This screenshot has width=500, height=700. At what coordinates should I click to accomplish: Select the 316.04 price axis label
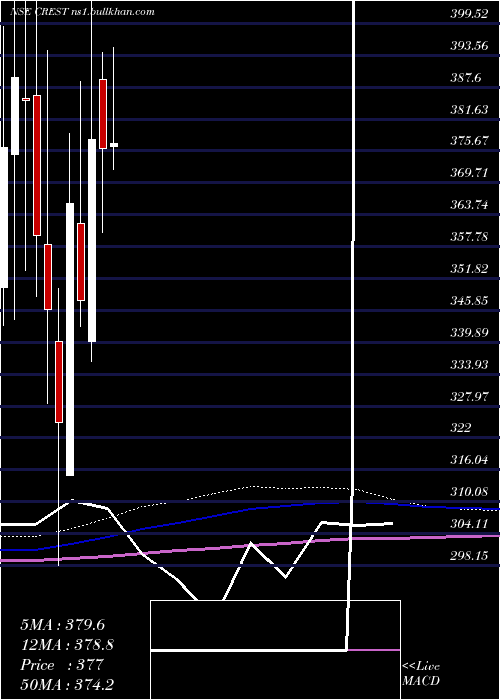point(469,459)
